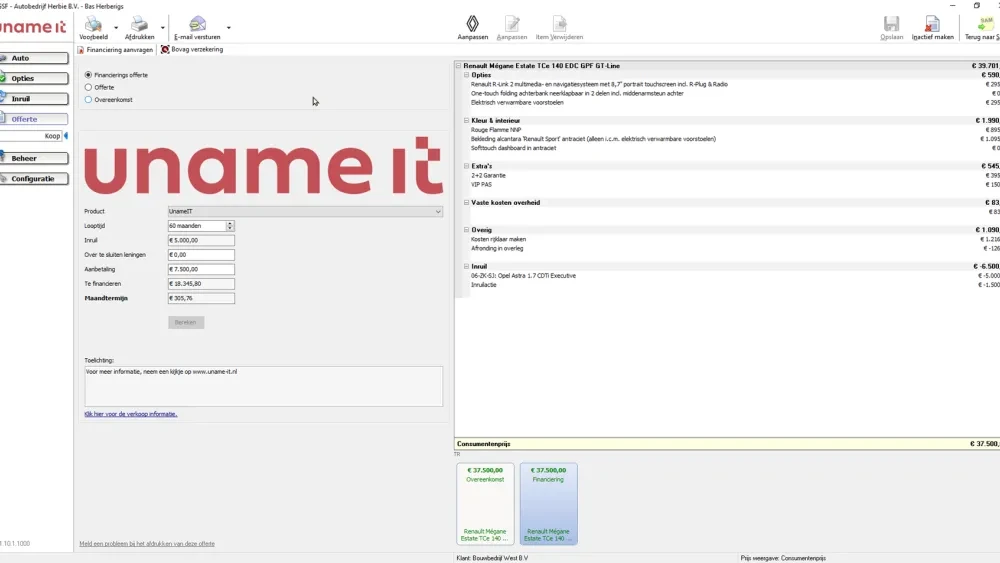The width and height of the screenshot is (1000, 563).
Task: Click the E-mail versturen envelope icon
Action: tap(198, 24)
